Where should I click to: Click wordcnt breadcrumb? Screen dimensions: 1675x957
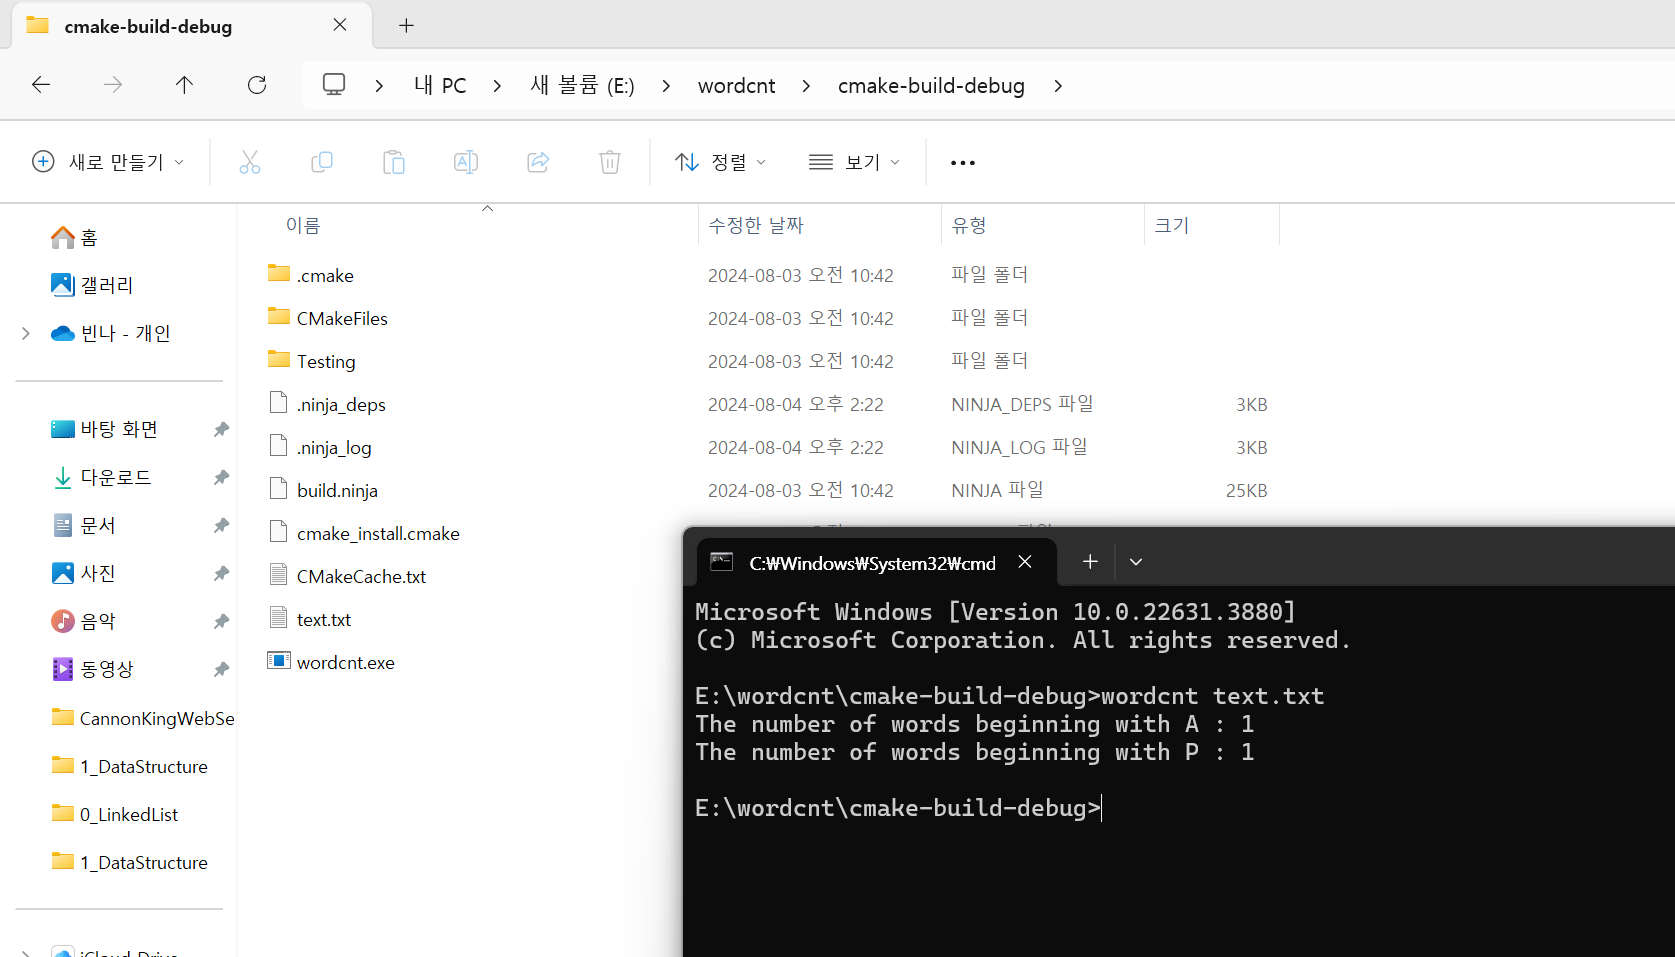point(736,86)
